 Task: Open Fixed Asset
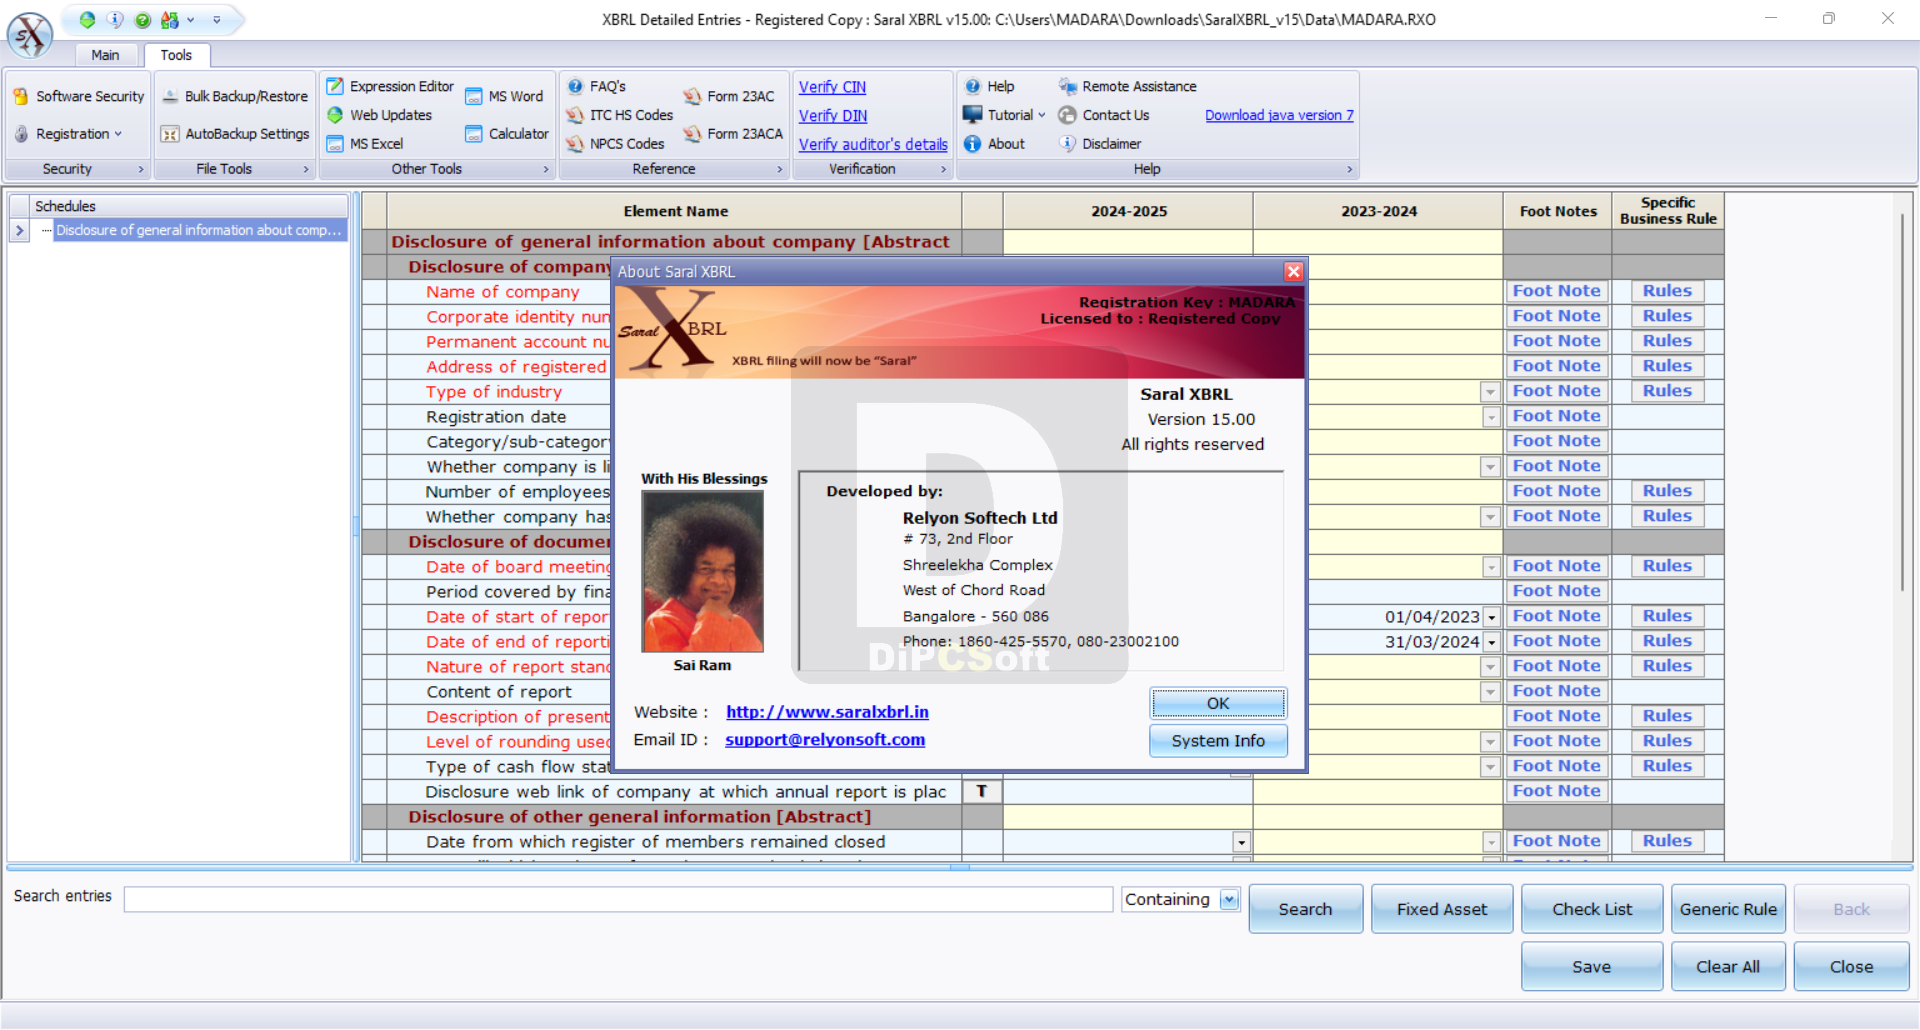[x=1441, y=909]
